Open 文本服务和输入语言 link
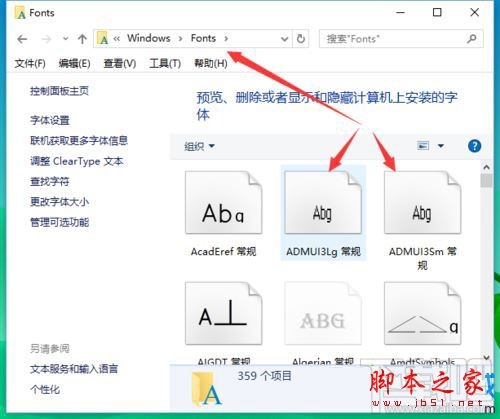 tap(74, 369)
